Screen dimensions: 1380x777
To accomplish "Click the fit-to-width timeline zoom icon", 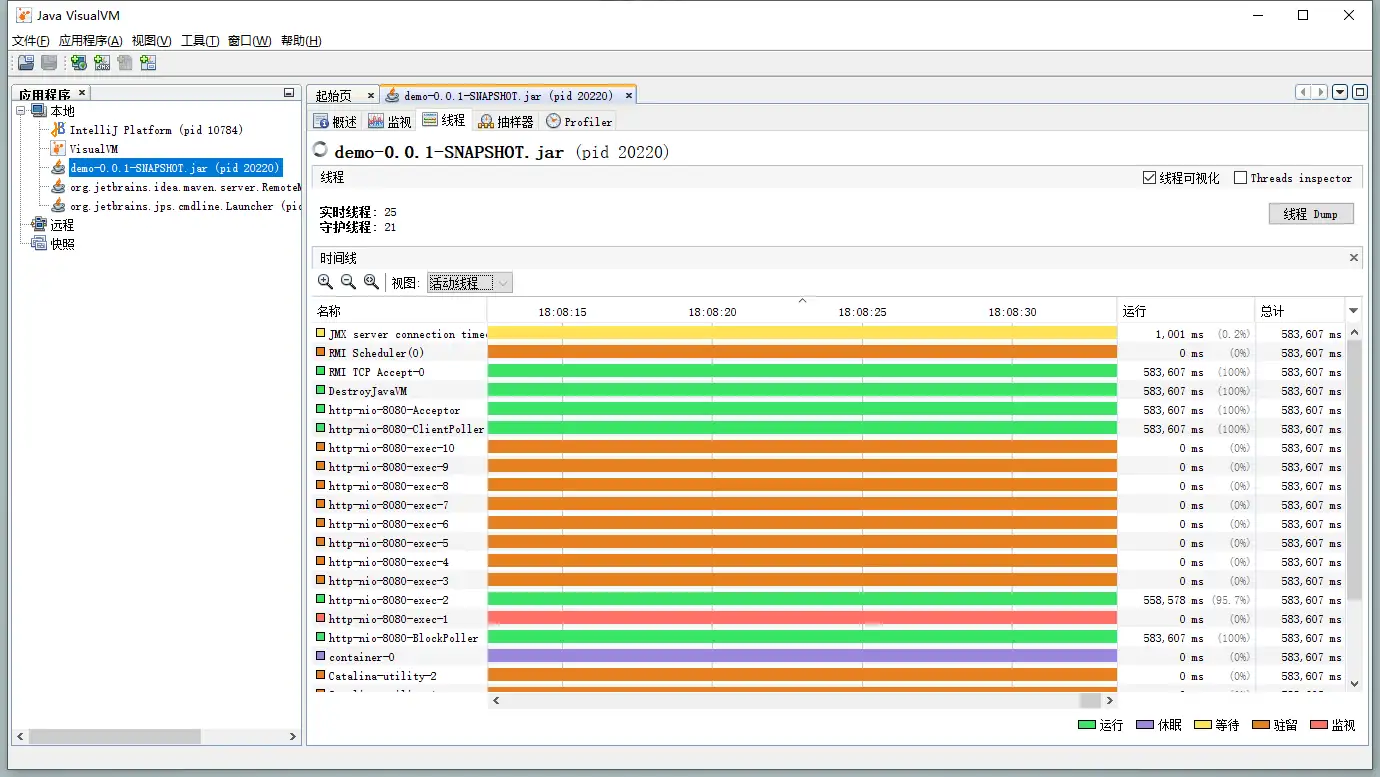I will click(x=371, y=283).
